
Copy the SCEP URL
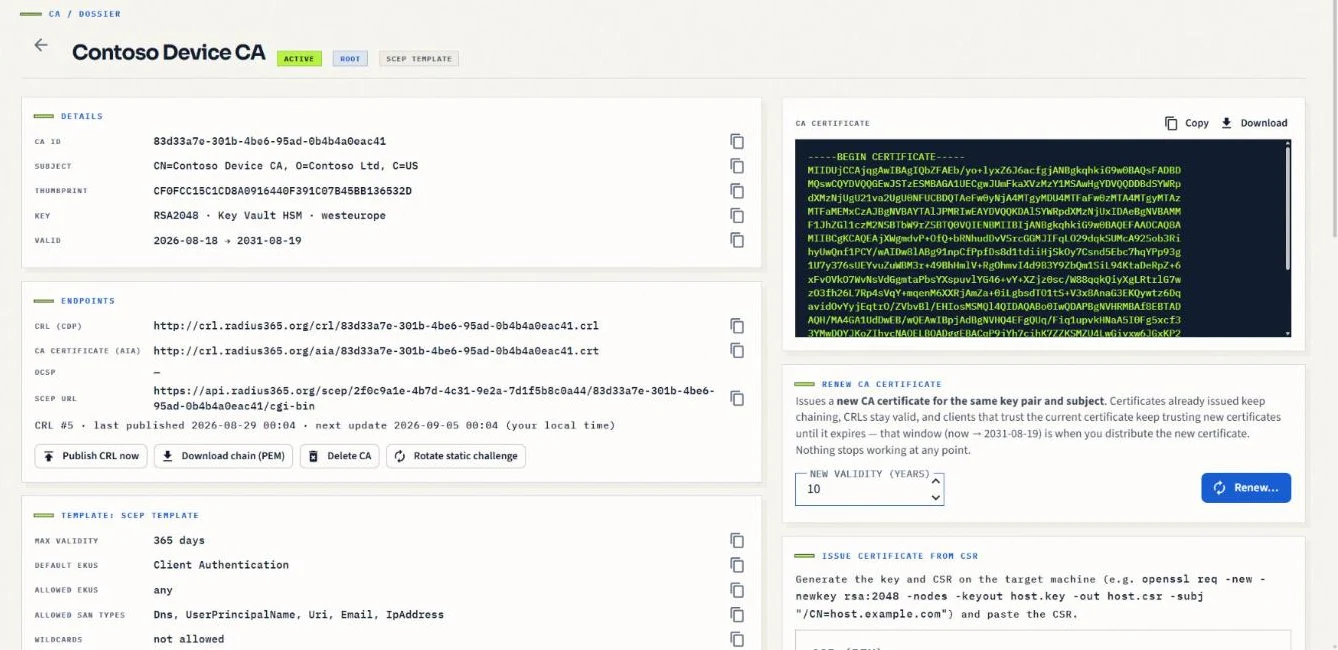(737, 398)
